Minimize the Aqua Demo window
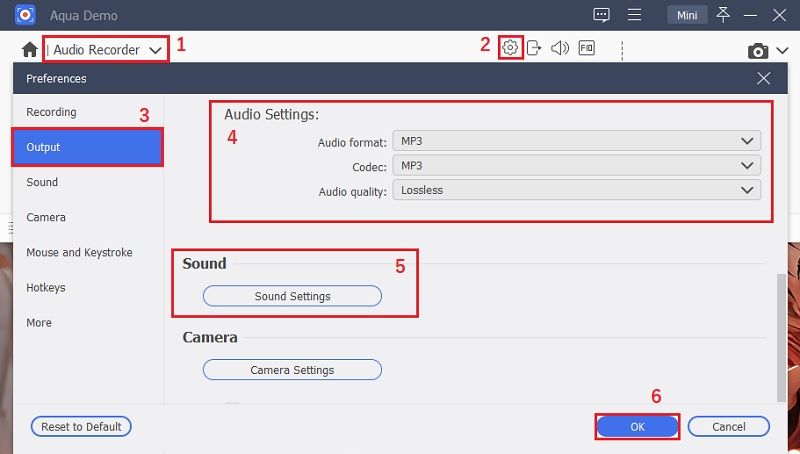This screenshot has width=800, height=454. [x=750, y=15]
